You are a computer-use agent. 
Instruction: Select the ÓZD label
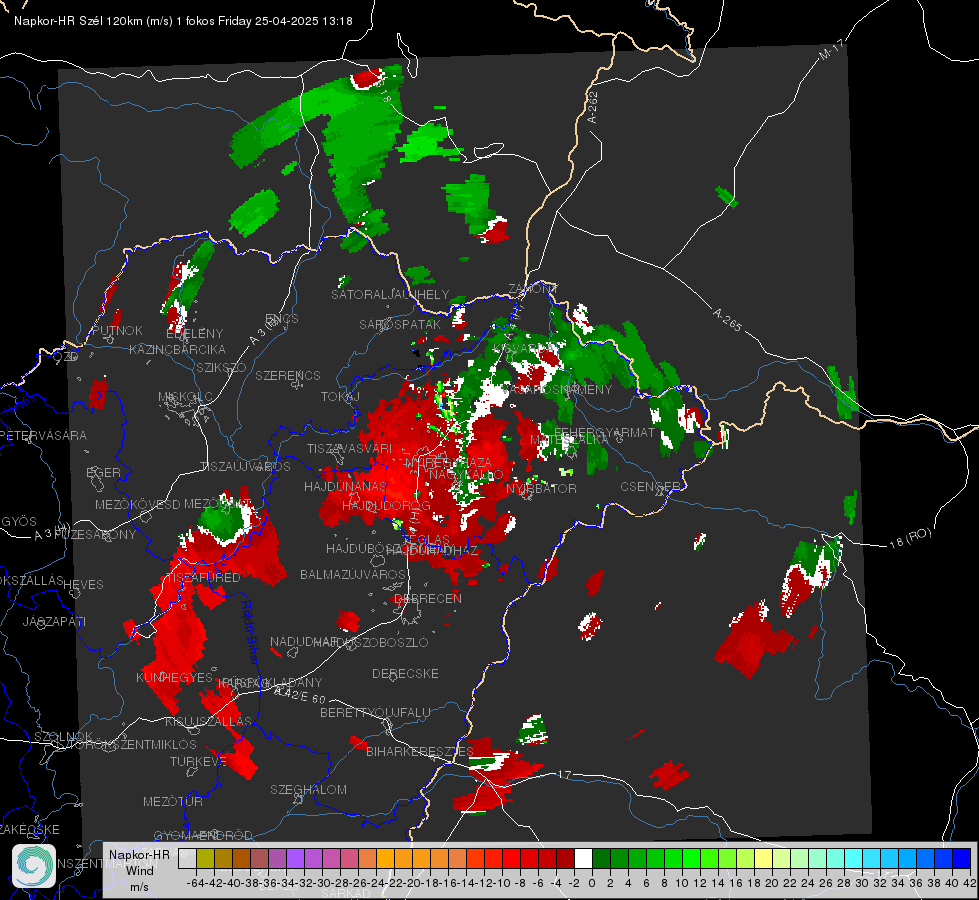[x=66, y=357]
